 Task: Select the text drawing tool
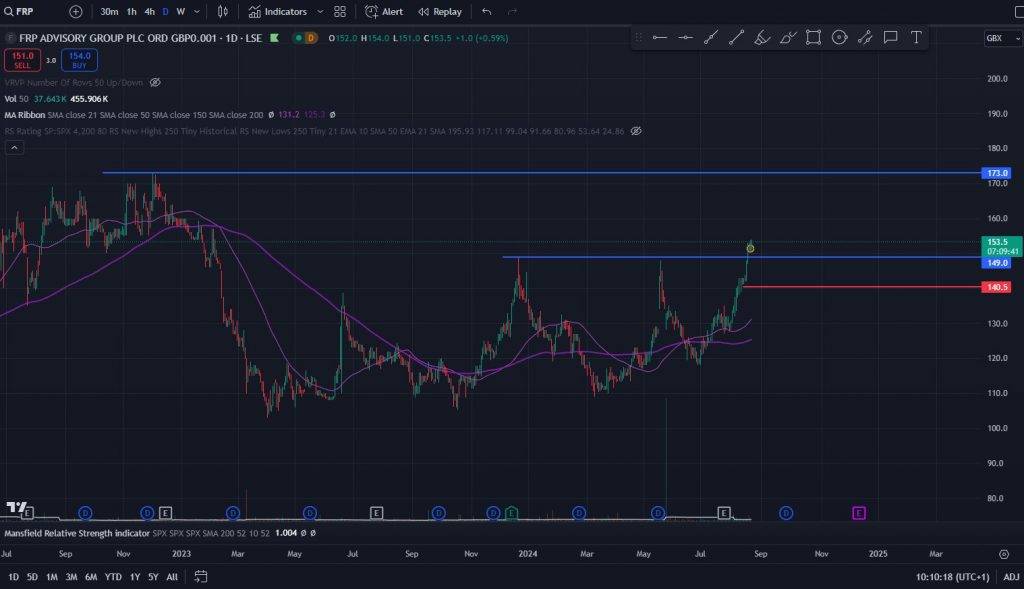pyautogui.click(x=915, y=38)
